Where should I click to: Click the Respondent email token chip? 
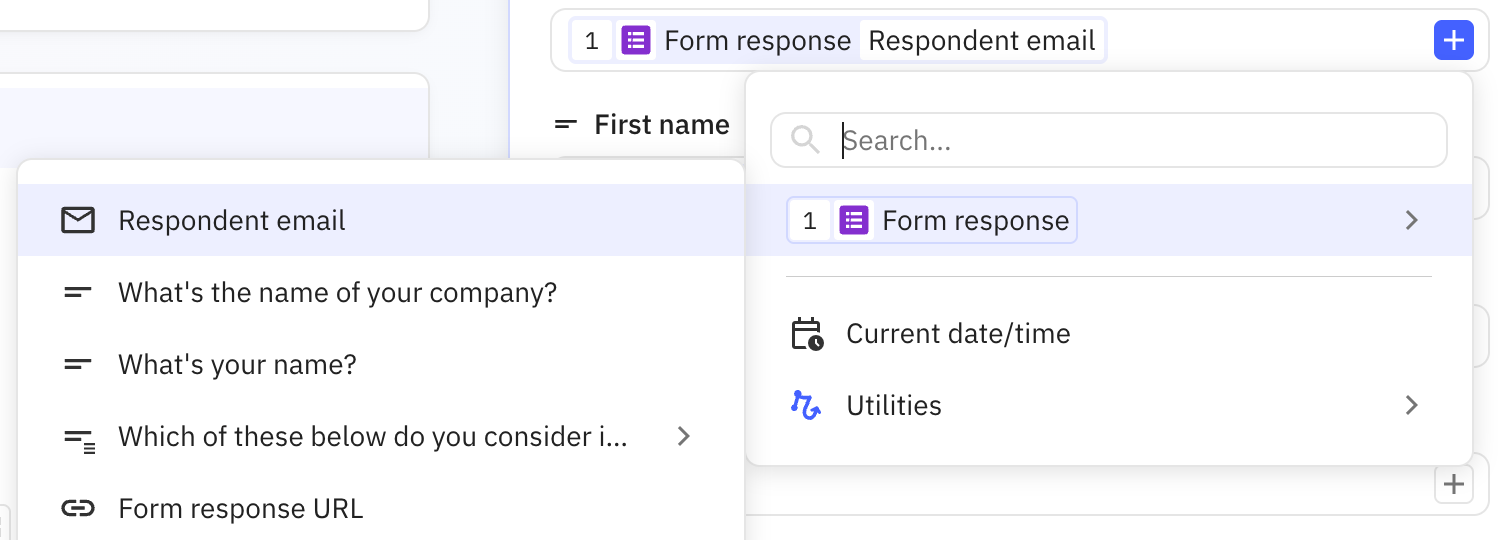[981, 41]
